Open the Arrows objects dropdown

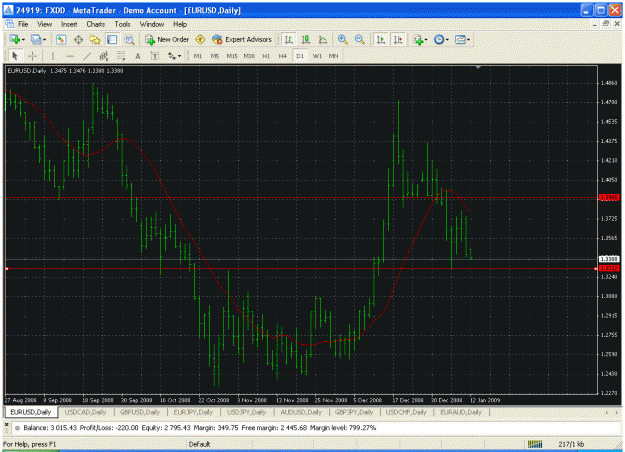[174, 56]
